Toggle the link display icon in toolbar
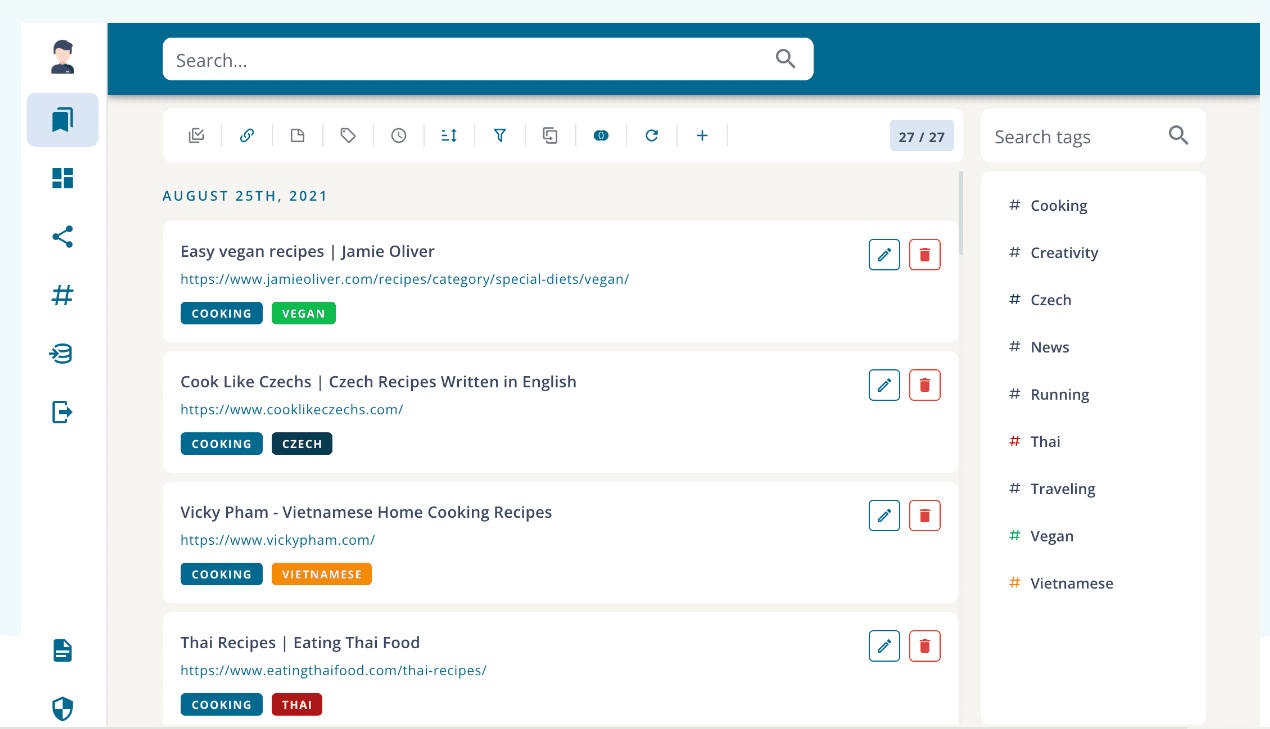This screenshot has height=729, width=1270. (247, 136)
